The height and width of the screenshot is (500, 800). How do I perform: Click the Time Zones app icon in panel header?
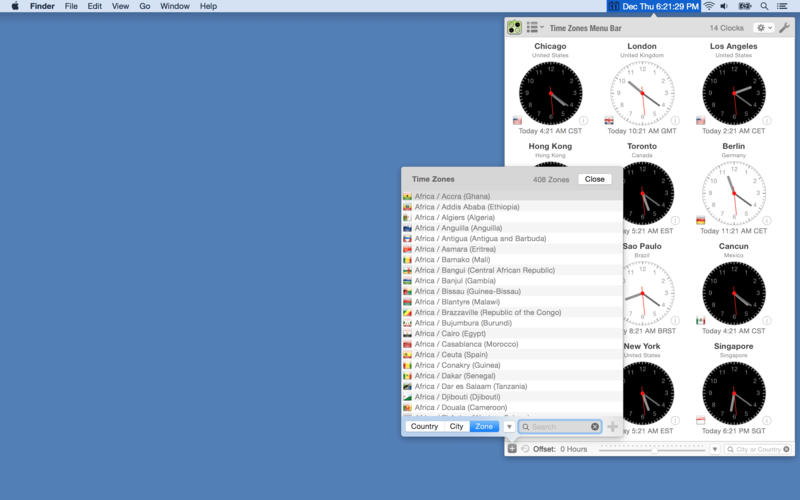point(514,27)
